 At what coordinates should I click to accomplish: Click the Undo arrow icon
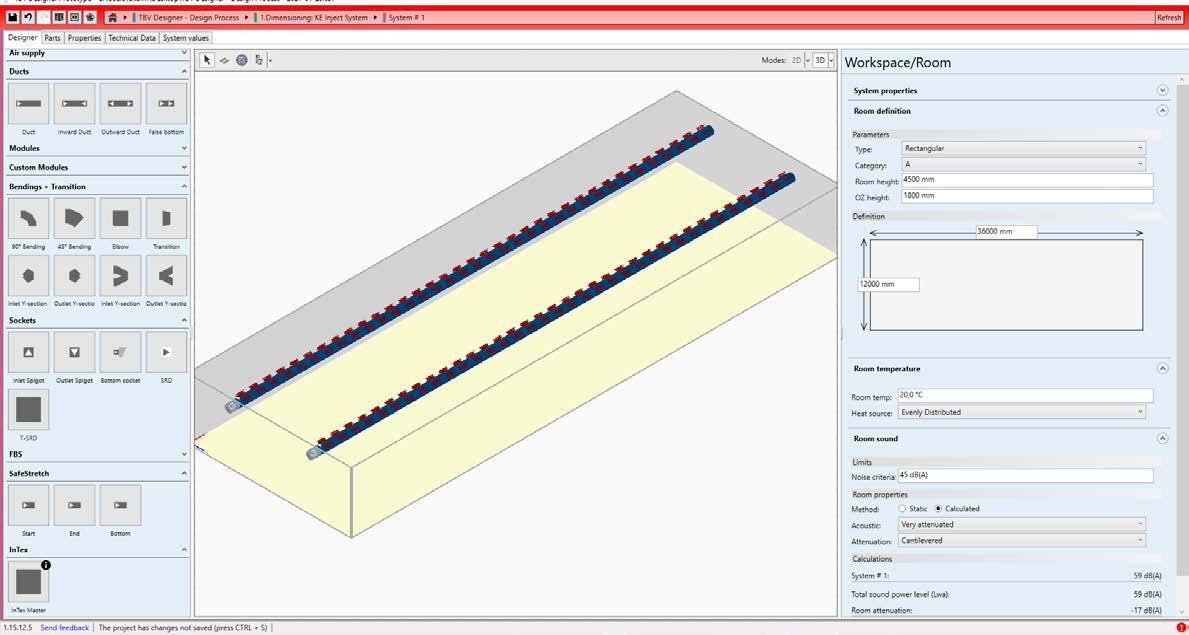28,17
